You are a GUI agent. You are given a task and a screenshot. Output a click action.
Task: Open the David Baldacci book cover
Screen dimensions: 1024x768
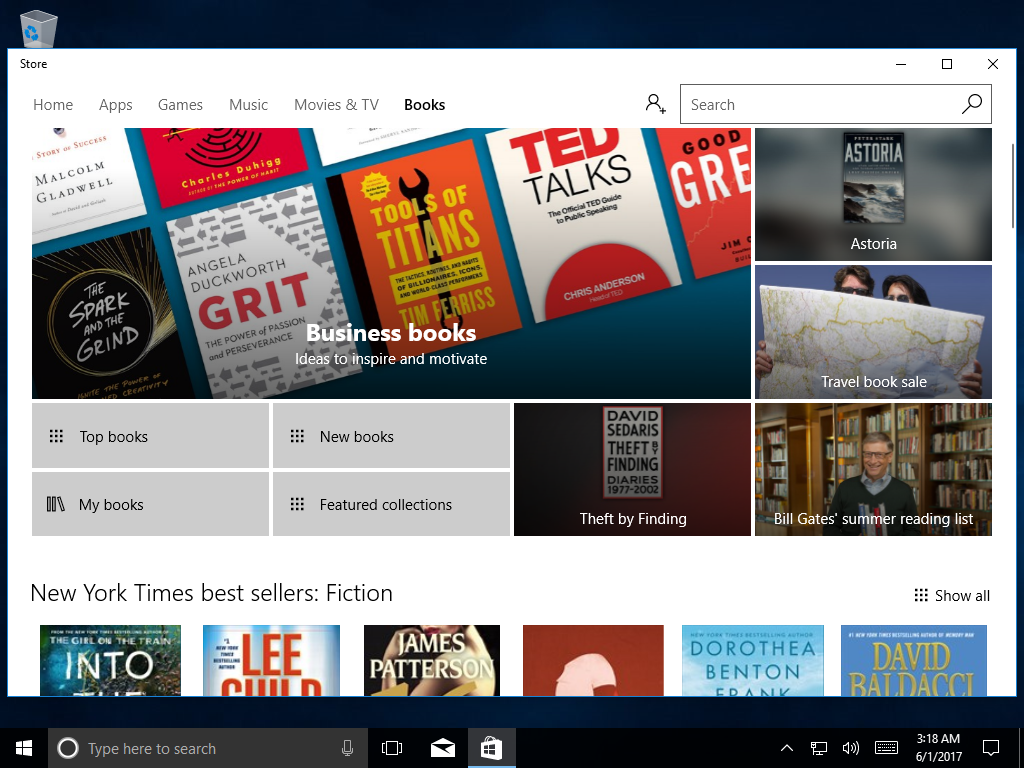[914, 660]
